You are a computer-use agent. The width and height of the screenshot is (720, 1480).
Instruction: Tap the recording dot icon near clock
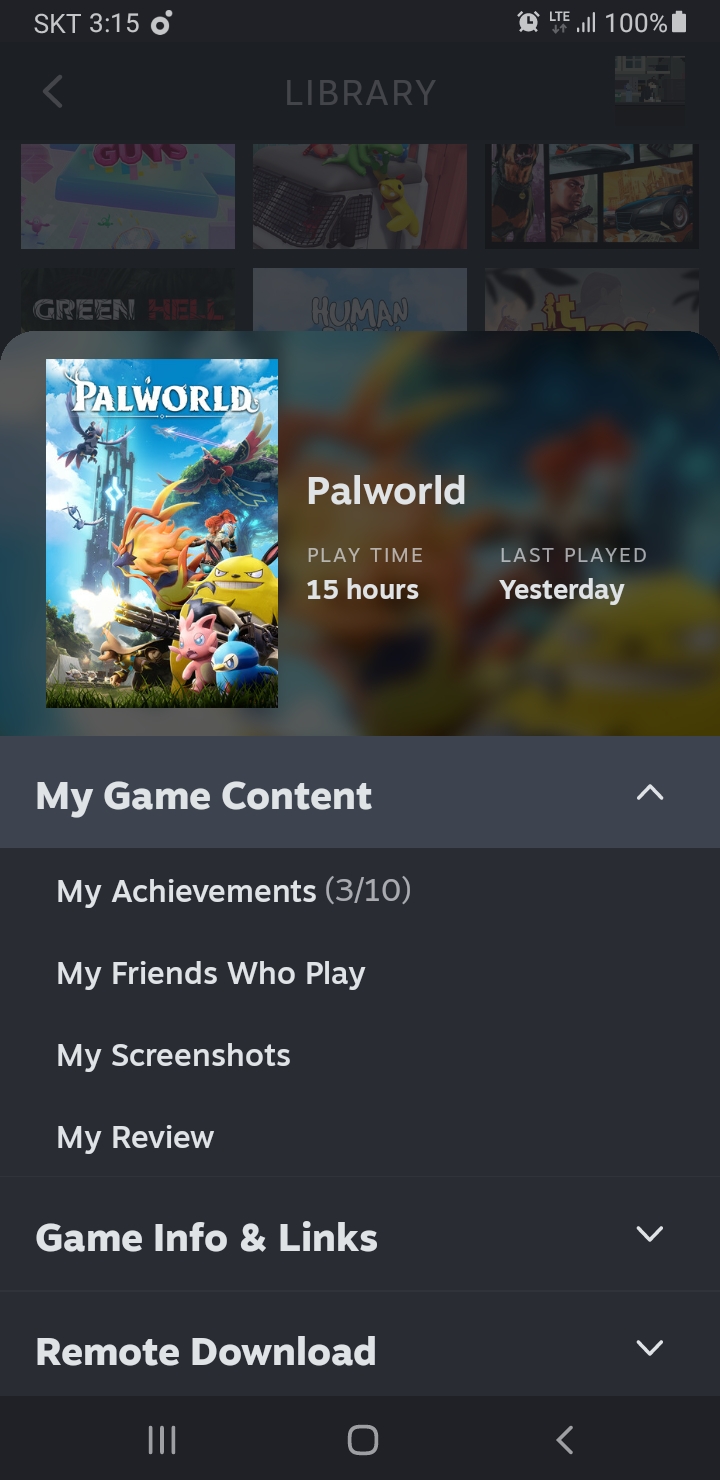161,23
